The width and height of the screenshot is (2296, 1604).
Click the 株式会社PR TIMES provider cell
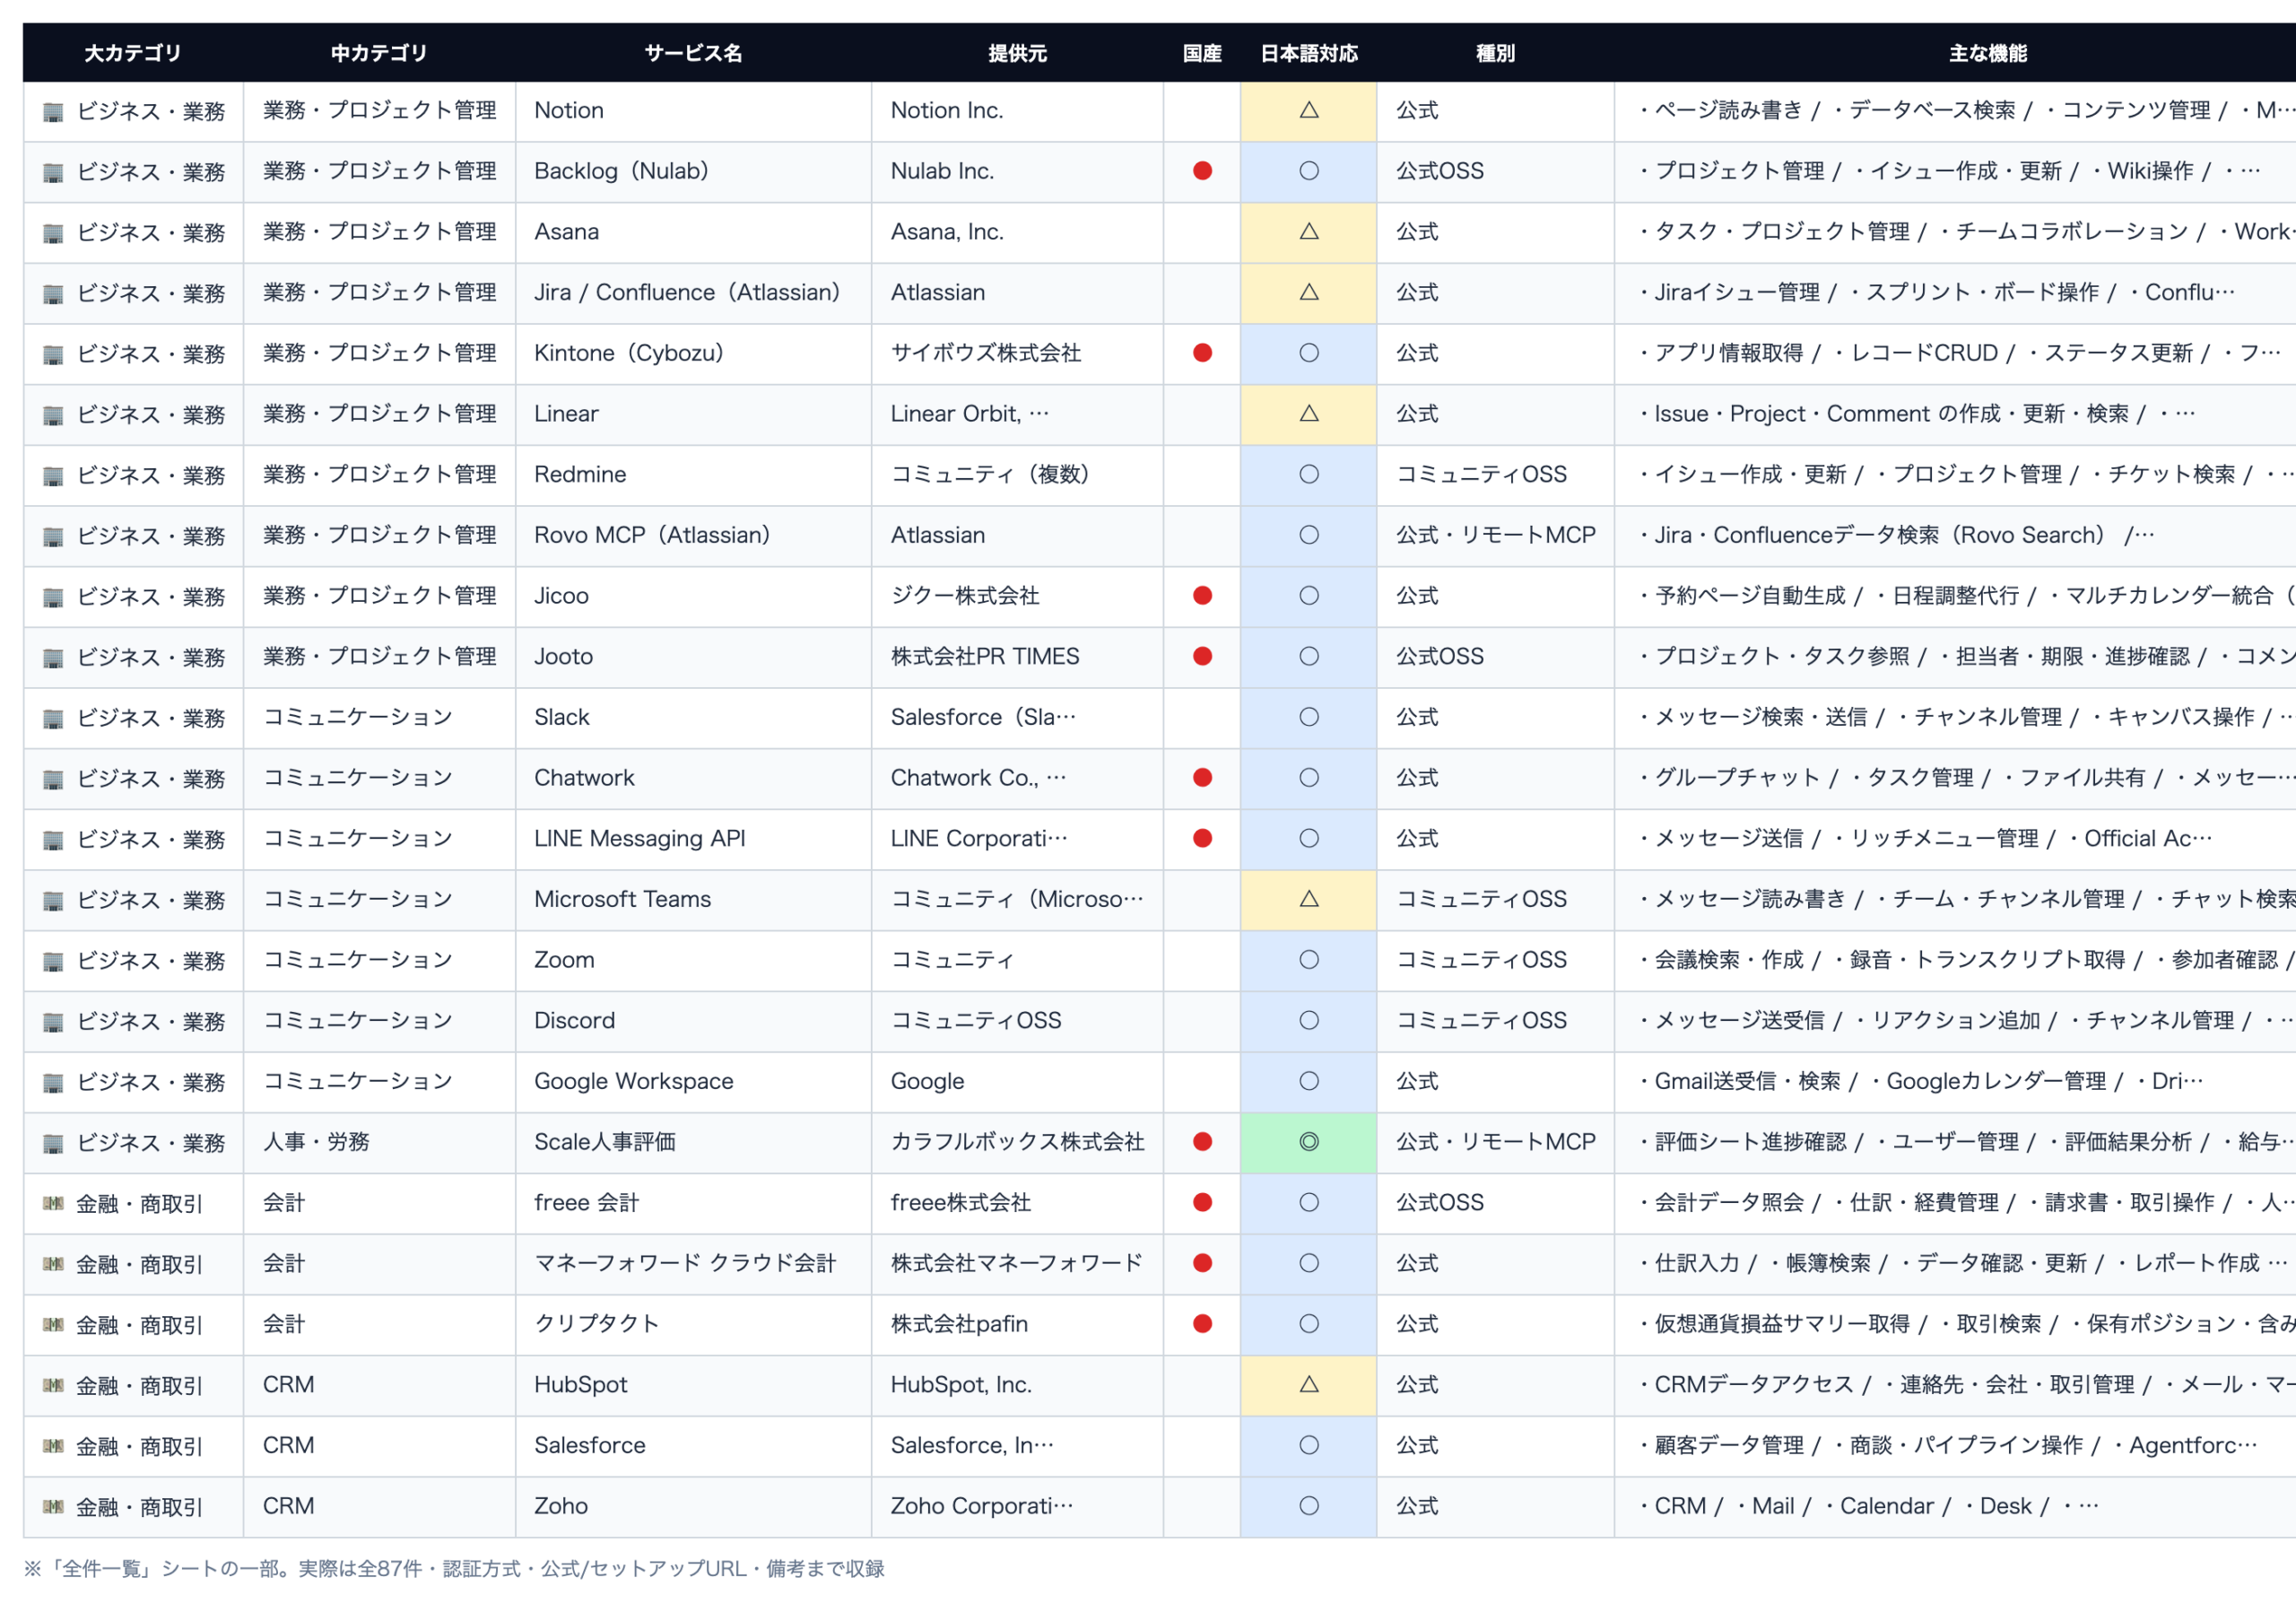coord(1017,657)
